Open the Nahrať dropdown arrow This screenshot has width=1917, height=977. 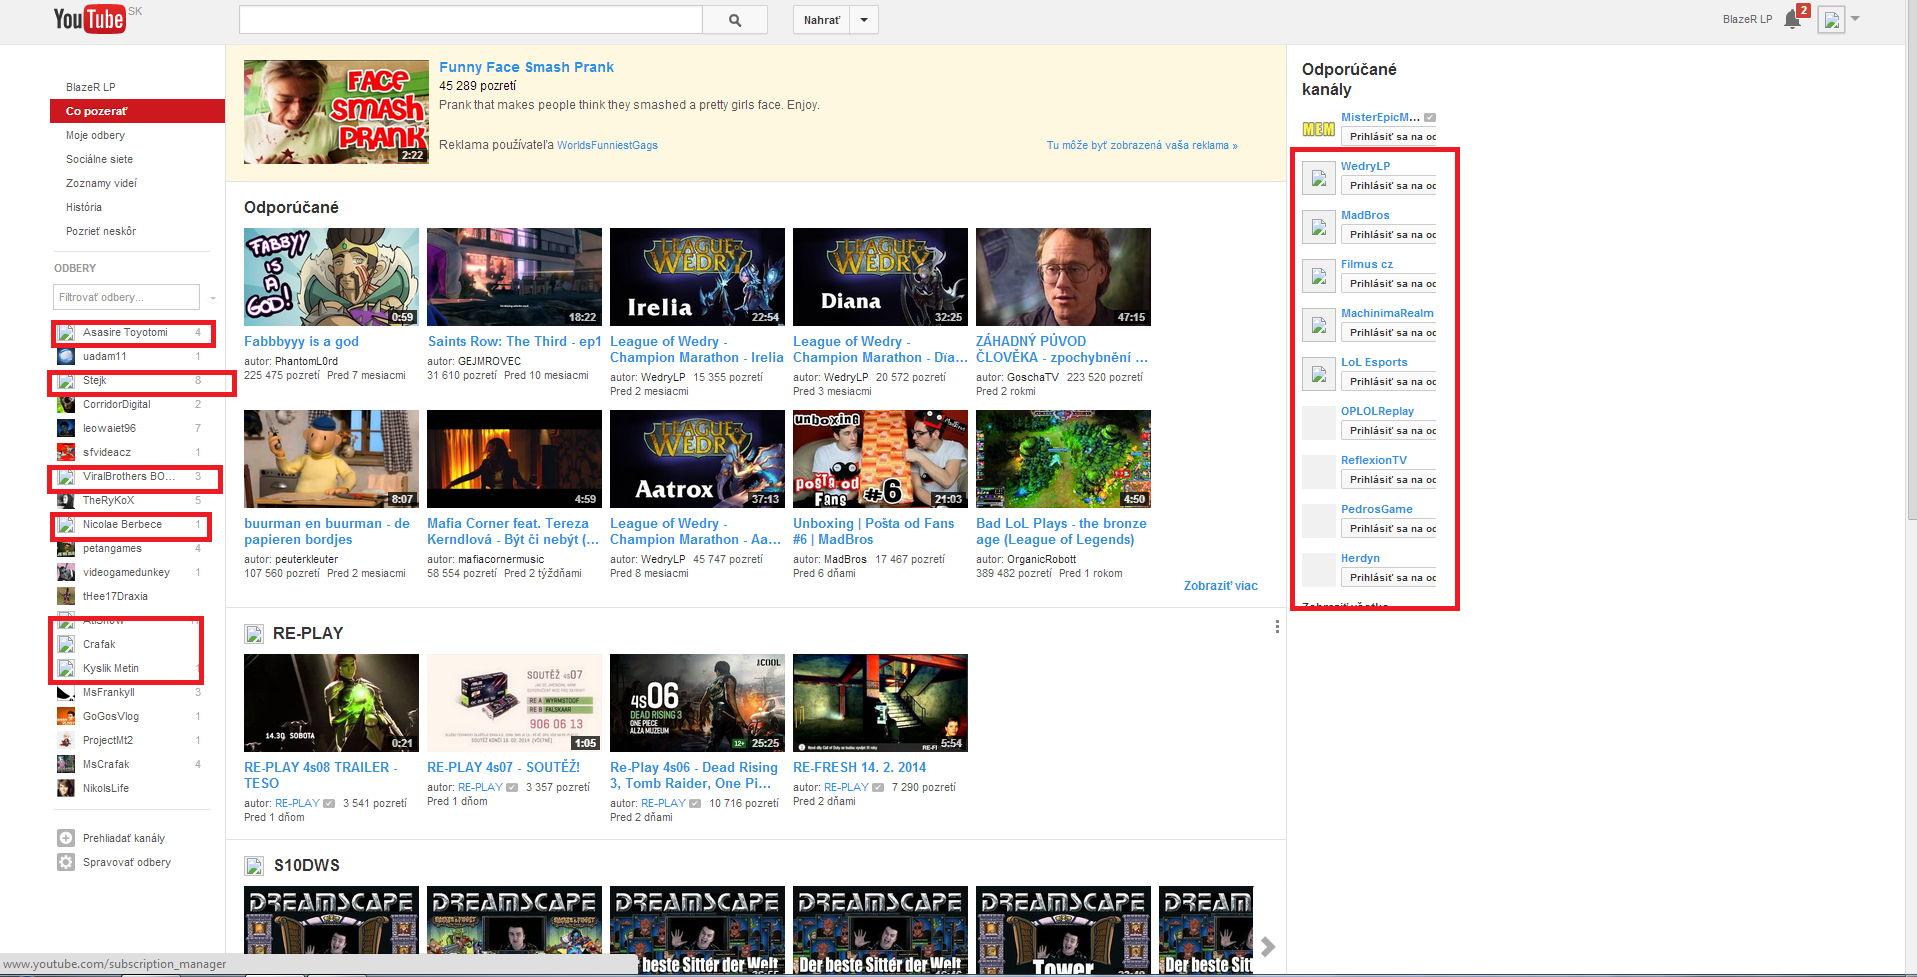pos(864,20)
